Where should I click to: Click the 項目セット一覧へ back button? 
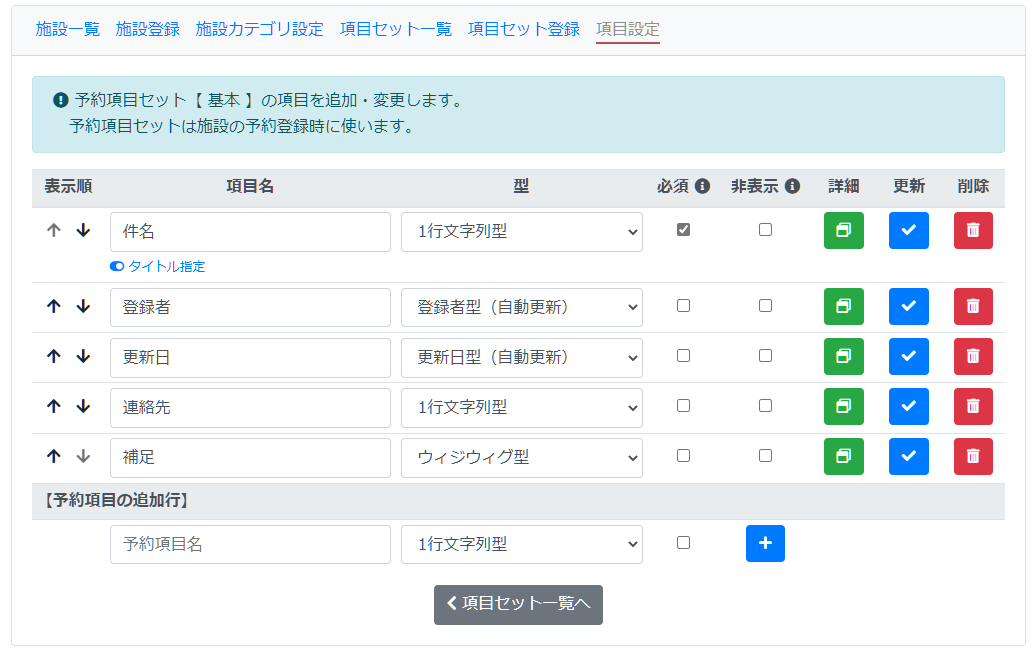click(x=518, y=605)
